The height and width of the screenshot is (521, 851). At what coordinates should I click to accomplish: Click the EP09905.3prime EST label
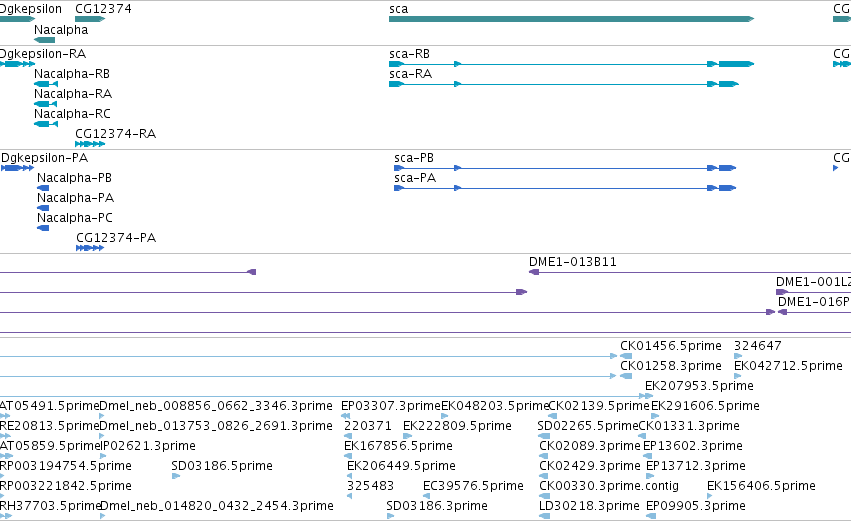point(696,507)
